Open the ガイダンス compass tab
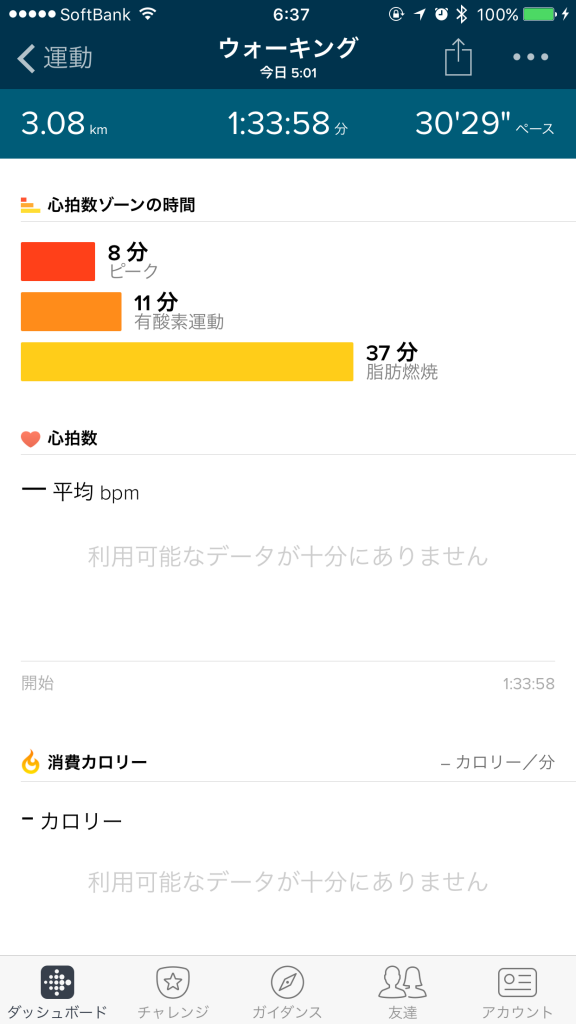Screen dimensions: 576x1024 coord(287,993)
